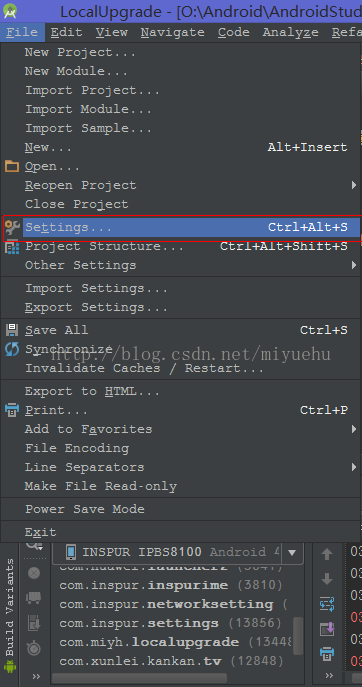This screenshot has height=687, width=362.
Task: Open the Build Variants side panel
Action: click(10, 608)
